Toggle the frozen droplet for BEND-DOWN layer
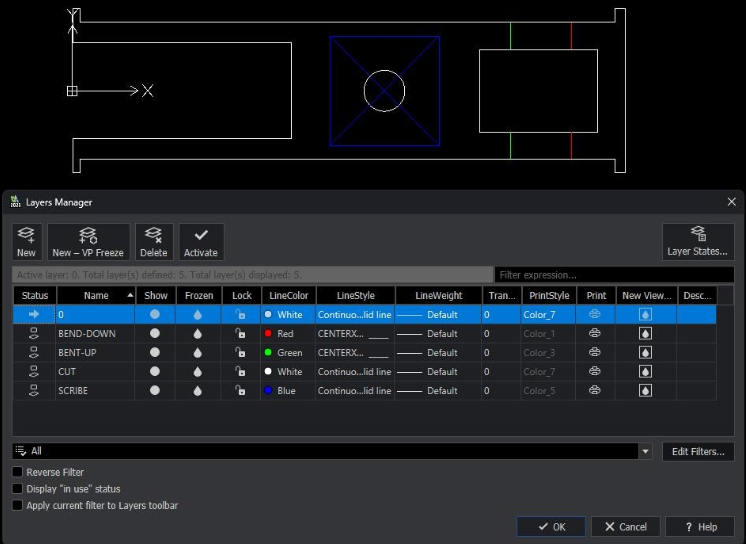The height and width of the screenshot is (544, 746). [x=198, y=334]
